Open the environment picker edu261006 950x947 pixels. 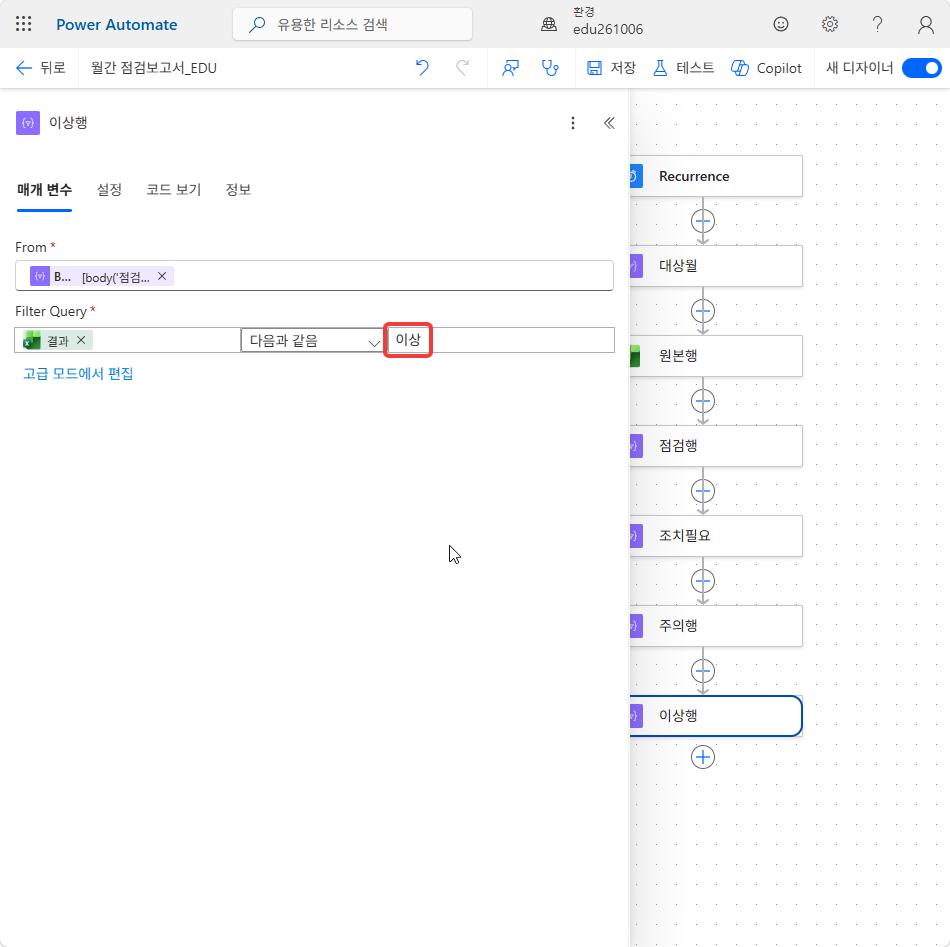591,22
